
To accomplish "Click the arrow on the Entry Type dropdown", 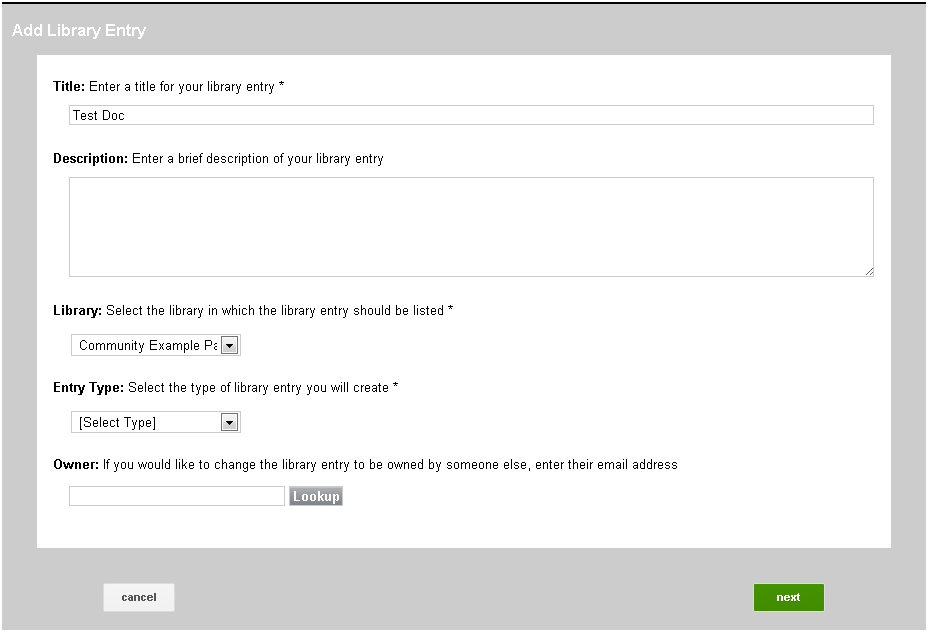I will click(229, 422).
